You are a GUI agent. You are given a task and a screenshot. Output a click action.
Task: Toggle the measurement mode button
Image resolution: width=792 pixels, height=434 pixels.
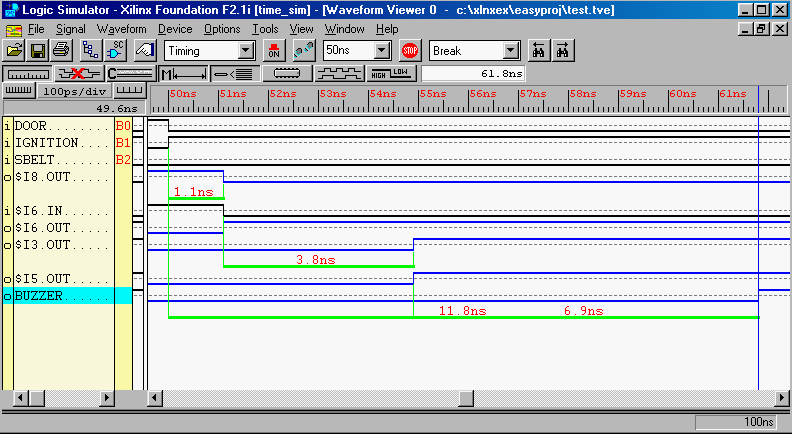(x=183, y=73)
